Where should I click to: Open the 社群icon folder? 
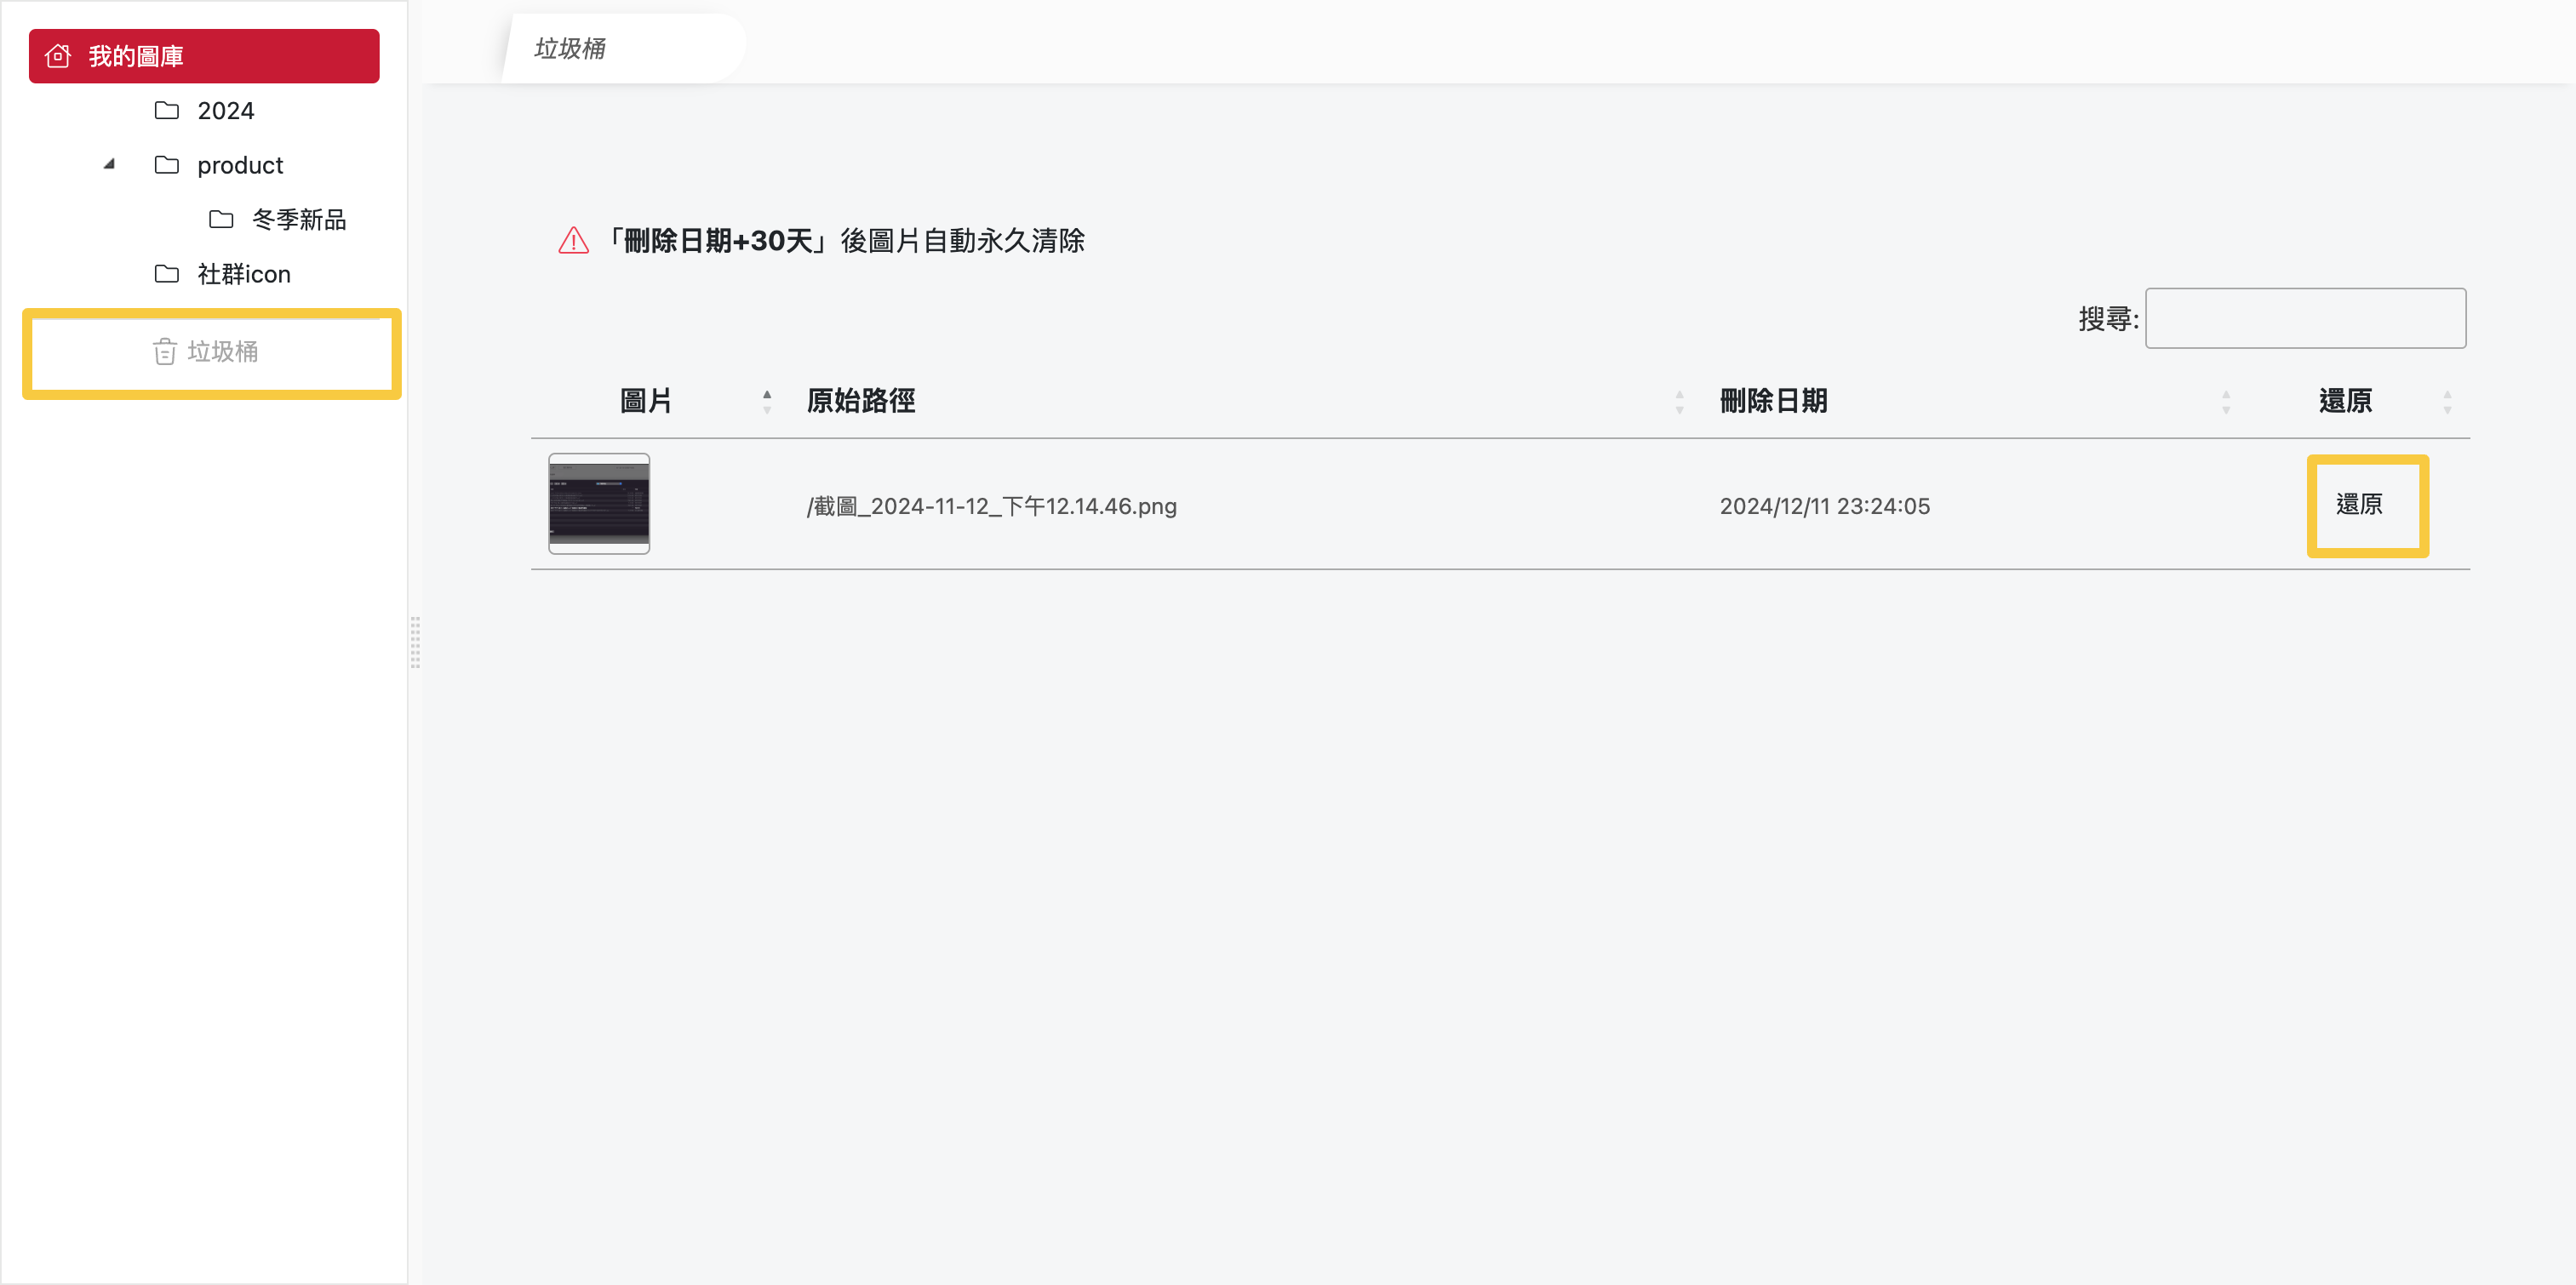tap(244, 274)
